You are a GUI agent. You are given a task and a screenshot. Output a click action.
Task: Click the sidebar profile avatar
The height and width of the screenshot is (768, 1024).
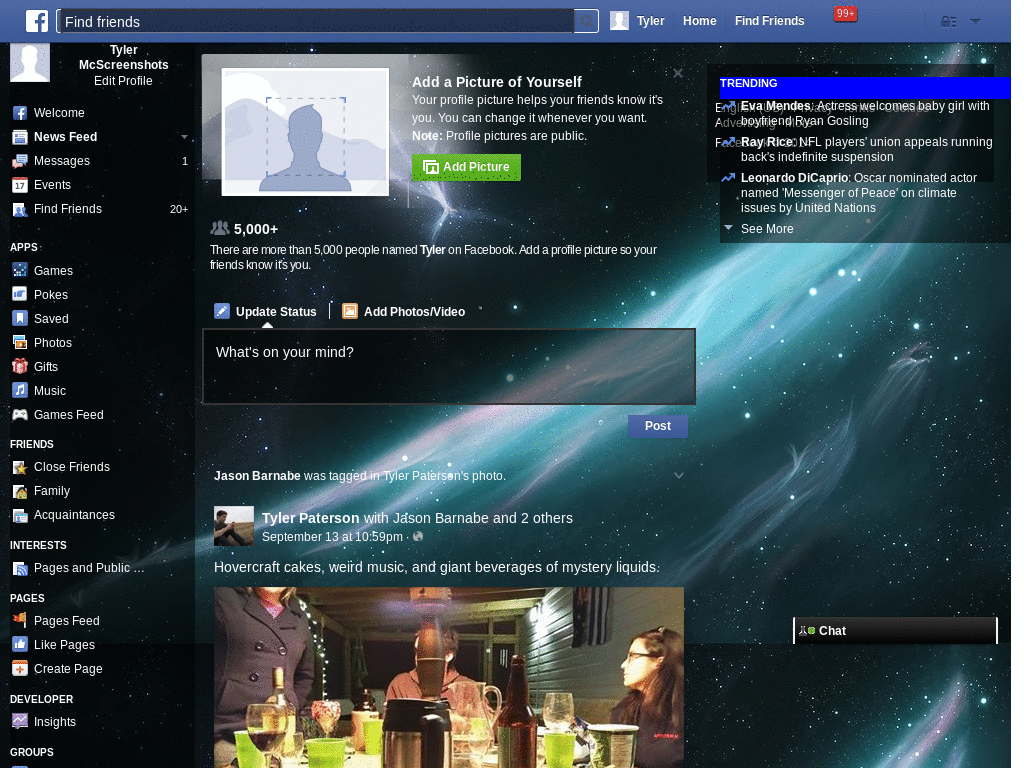click(30, 63)
